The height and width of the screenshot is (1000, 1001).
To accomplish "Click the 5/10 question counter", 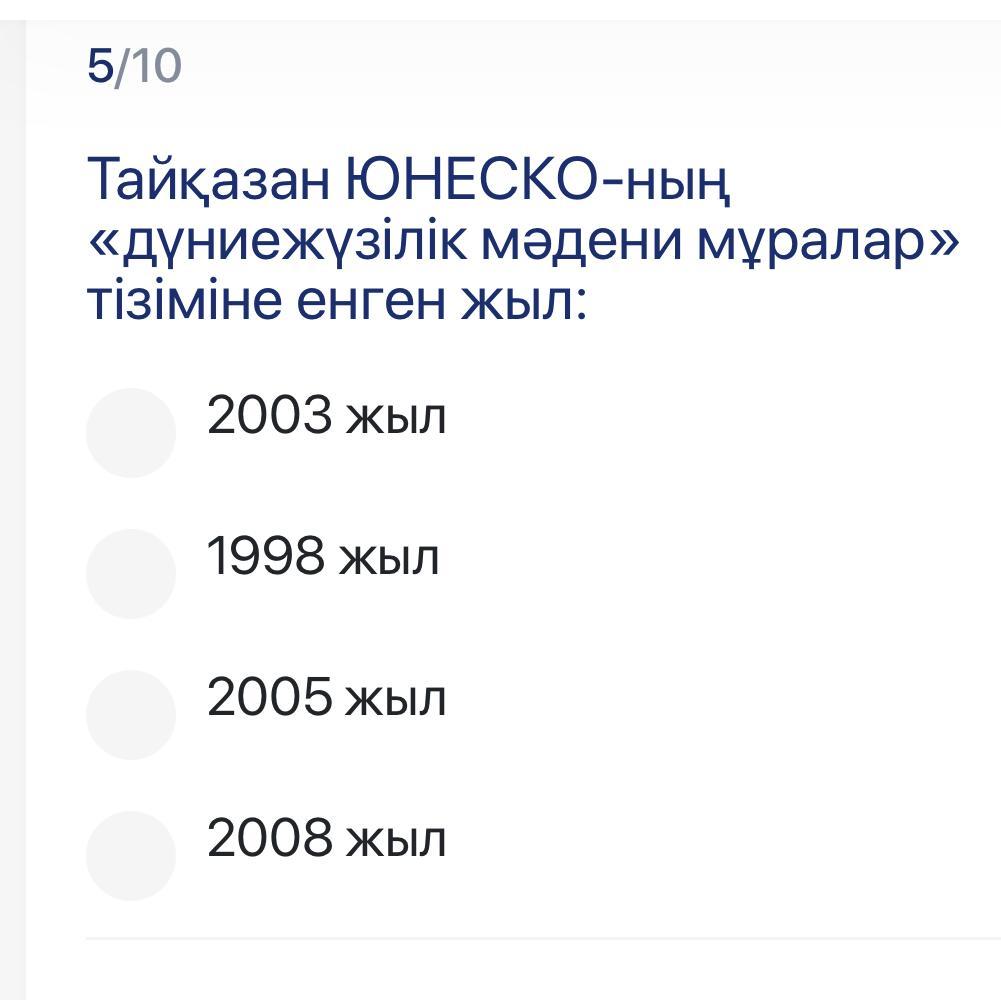I will (x=135, y=67).
